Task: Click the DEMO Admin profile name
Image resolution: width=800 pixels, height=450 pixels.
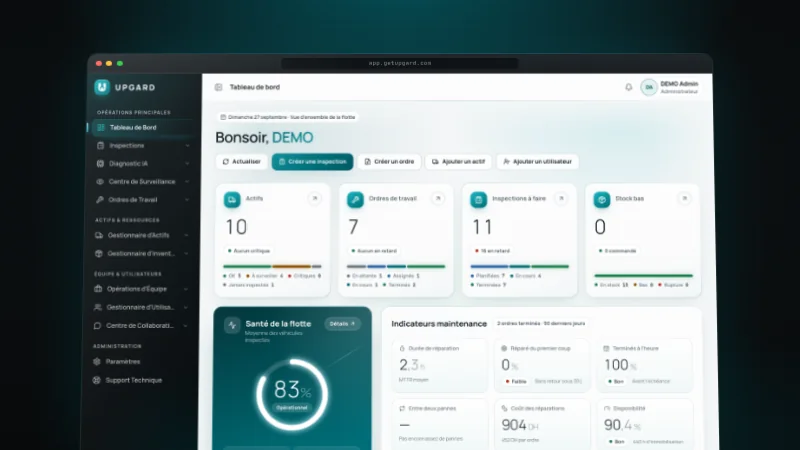Action: click(x=679, y=84)
